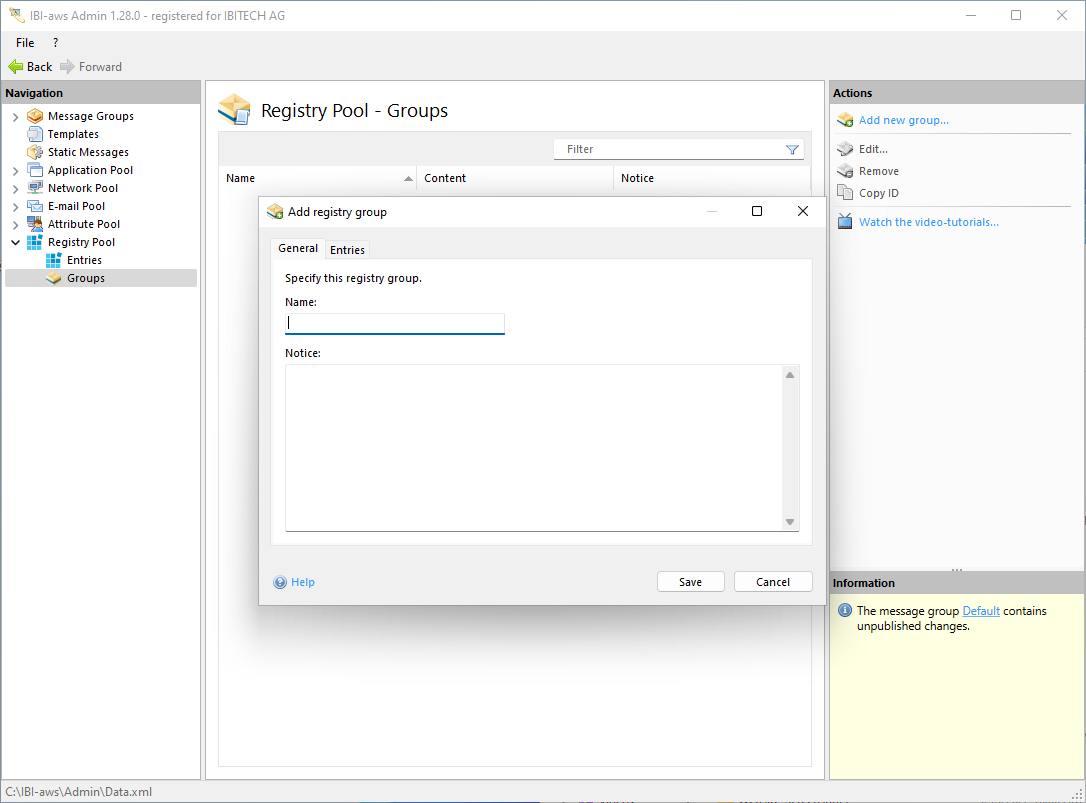The width and height of the screenshot is (1086, 803).
Task: Select the Entries icon under Registry Pool
Action: pyautogui.click(x=54, y=260)
